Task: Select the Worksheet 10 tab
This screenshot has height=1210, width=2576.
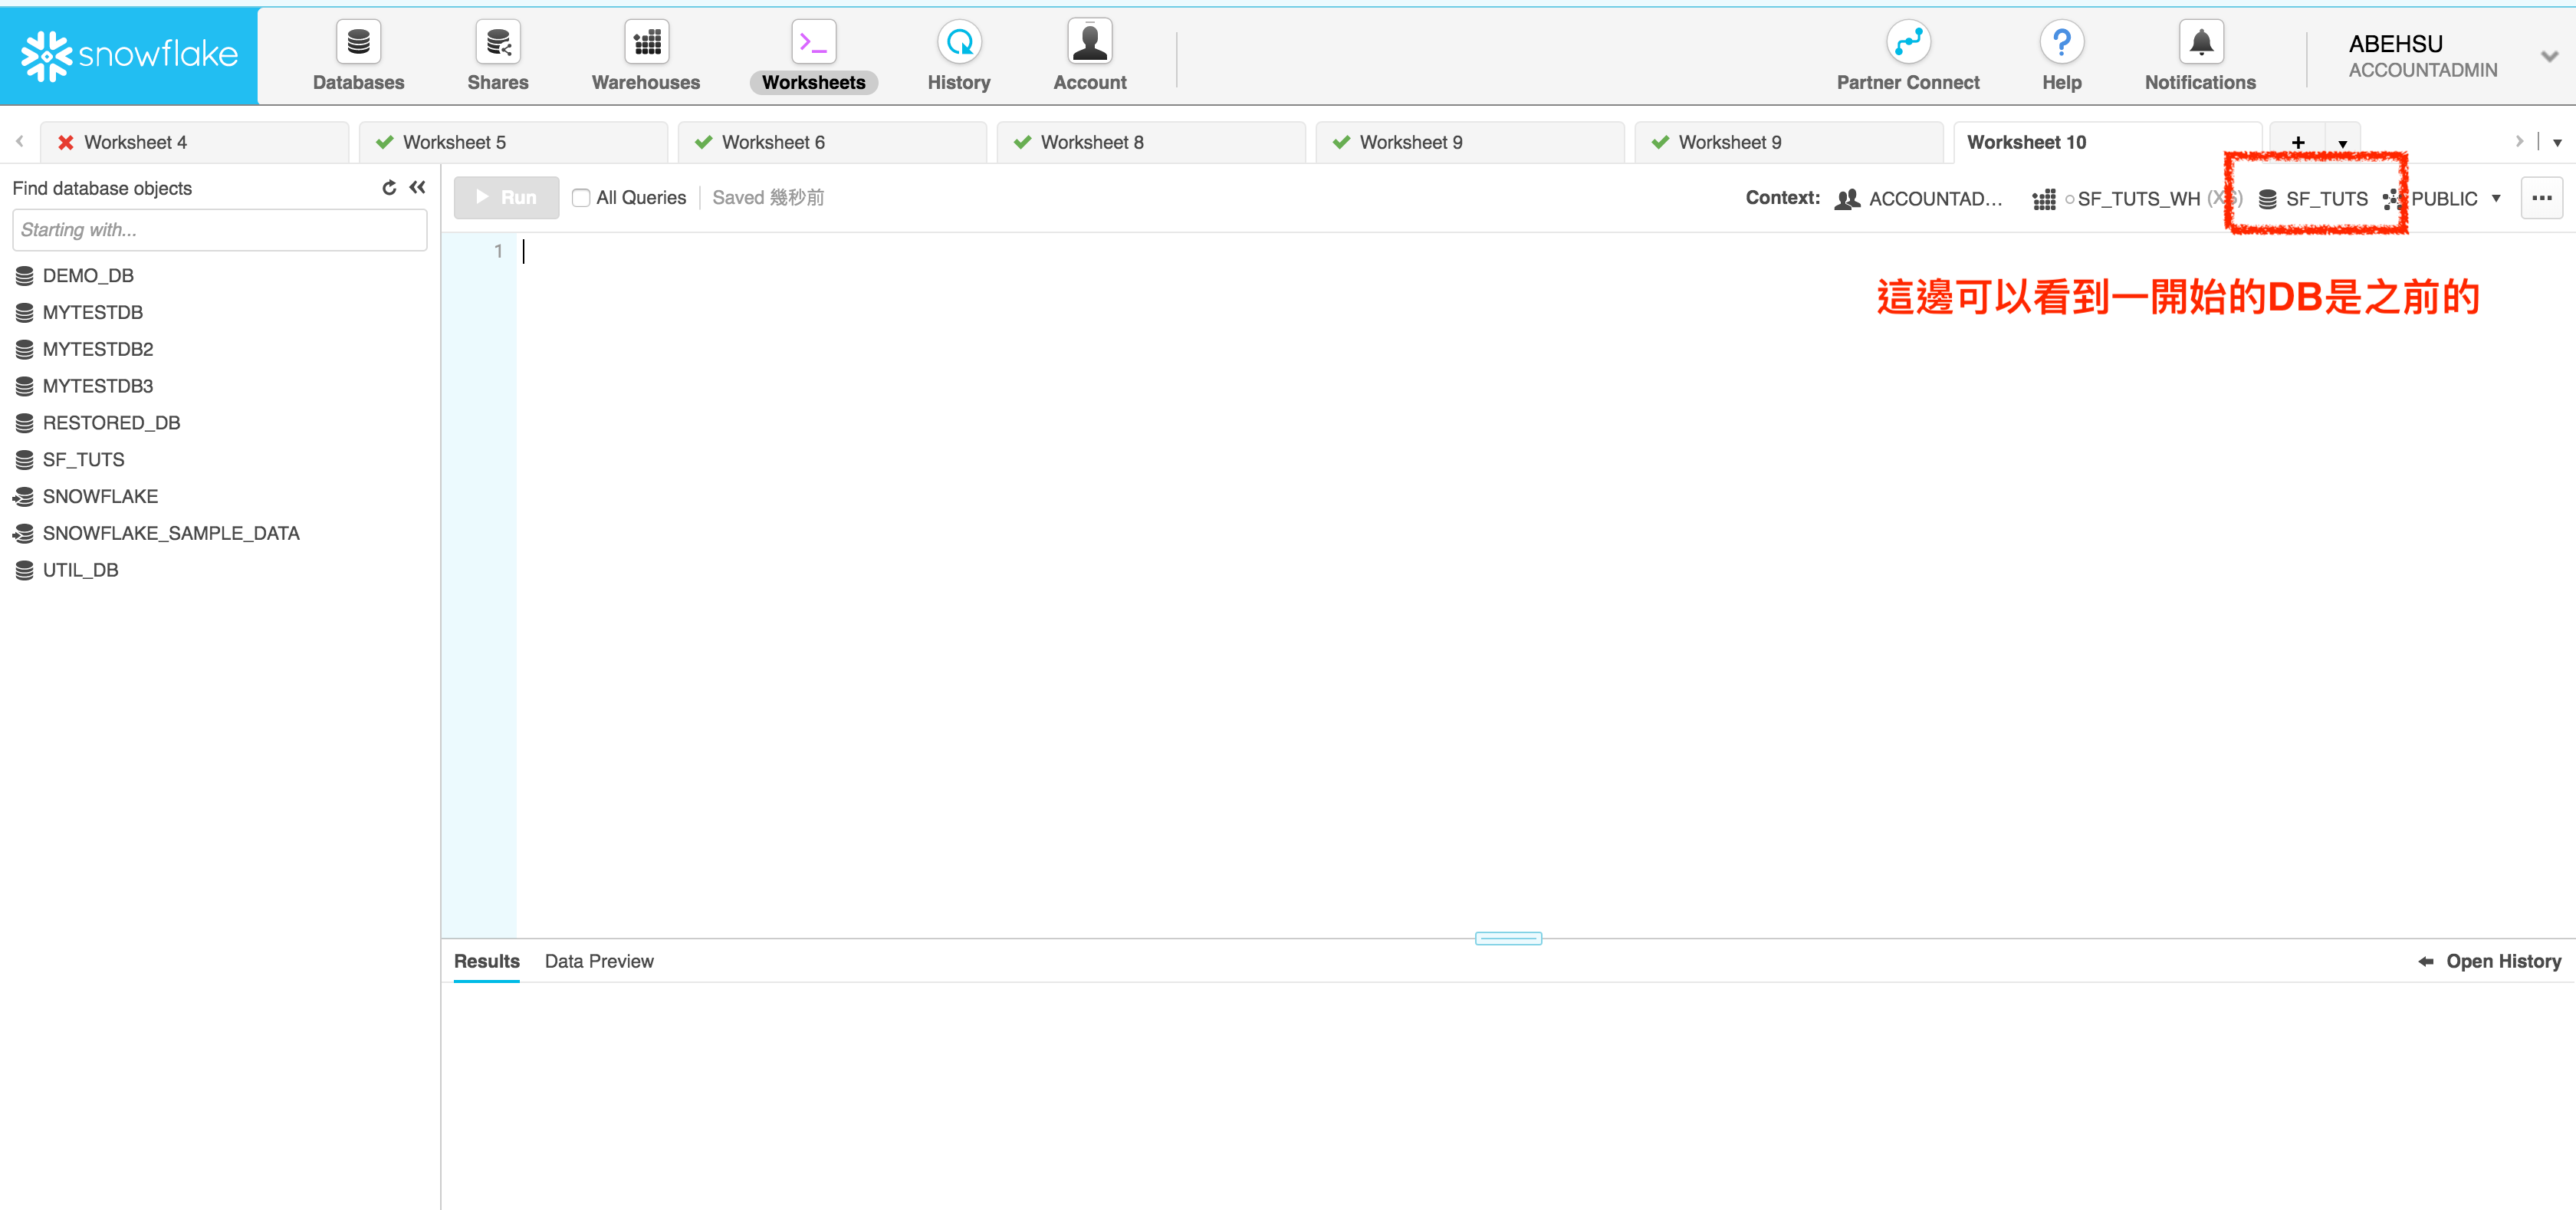Action: 2108,143
